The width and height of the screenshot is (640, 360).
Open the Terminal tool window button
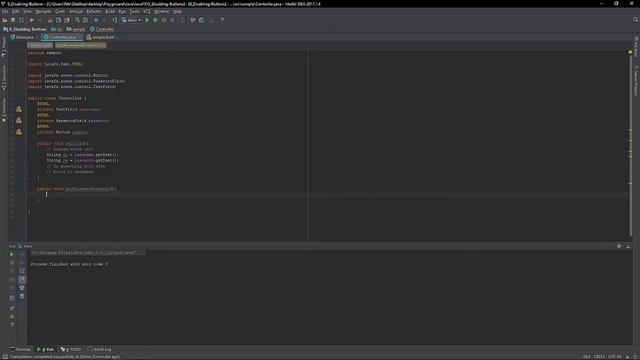click(20, 349)
